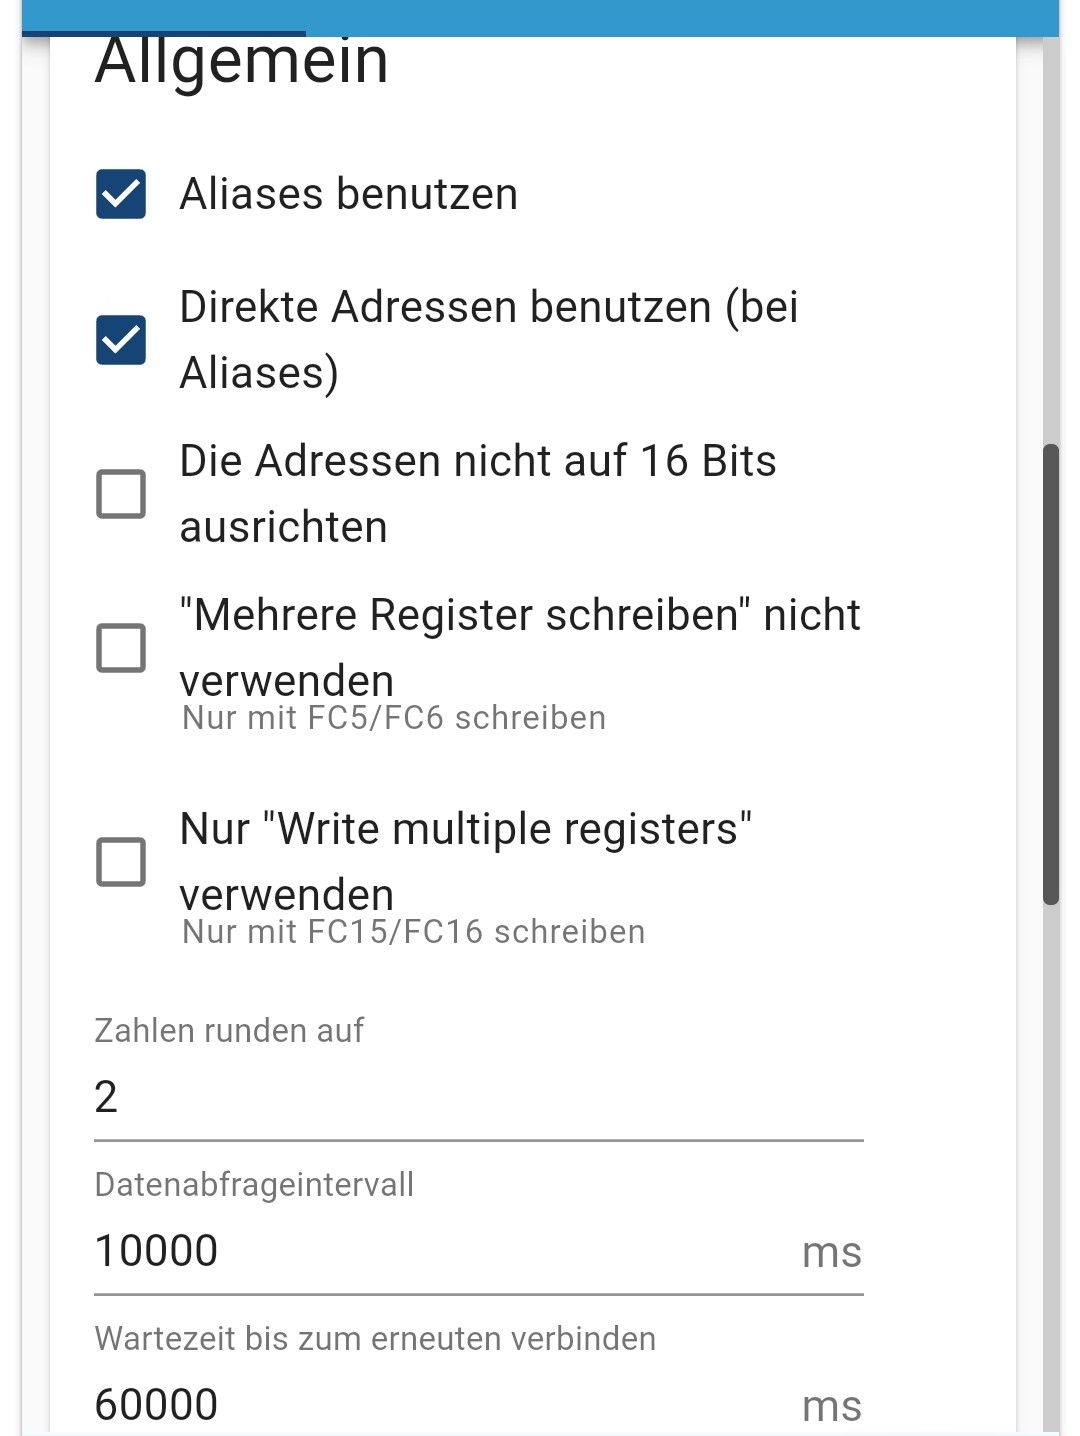The width and height of the screenshot is (1080, 1436).
Task: Click the Allgemein section heading
Action: click(242, 62)
